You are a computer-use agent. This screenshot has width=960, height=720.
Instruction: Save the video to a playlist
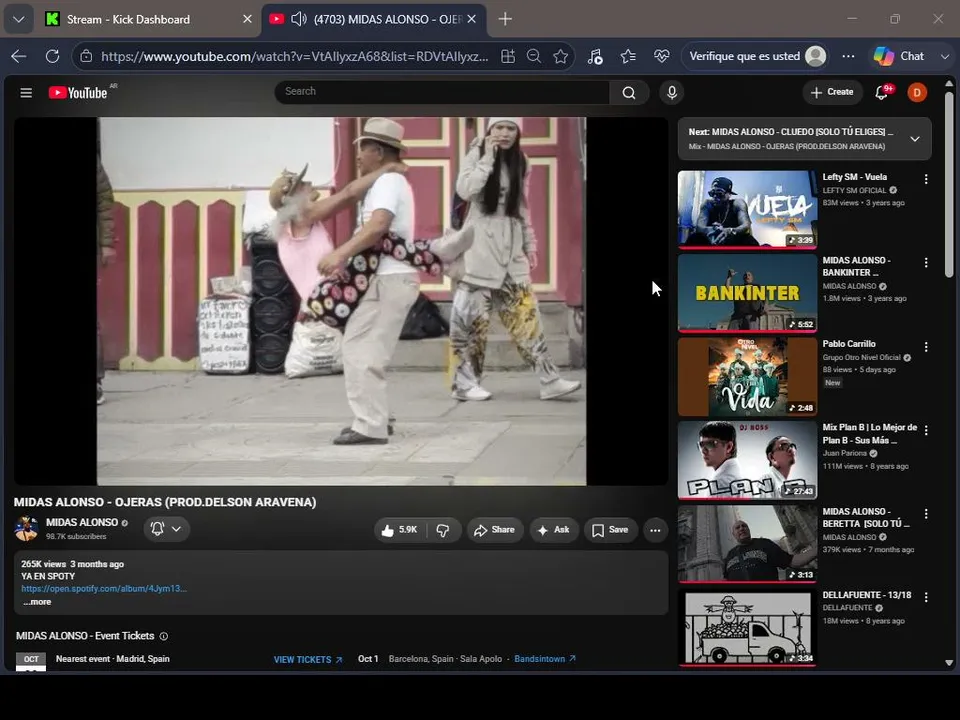coord(610,530)
